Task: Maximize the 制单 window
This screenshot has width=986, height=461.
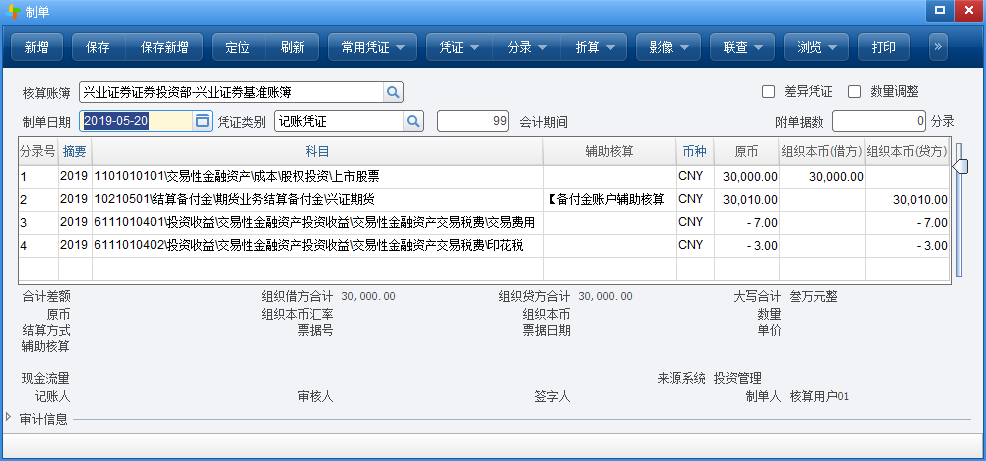Action: point(939,11)
